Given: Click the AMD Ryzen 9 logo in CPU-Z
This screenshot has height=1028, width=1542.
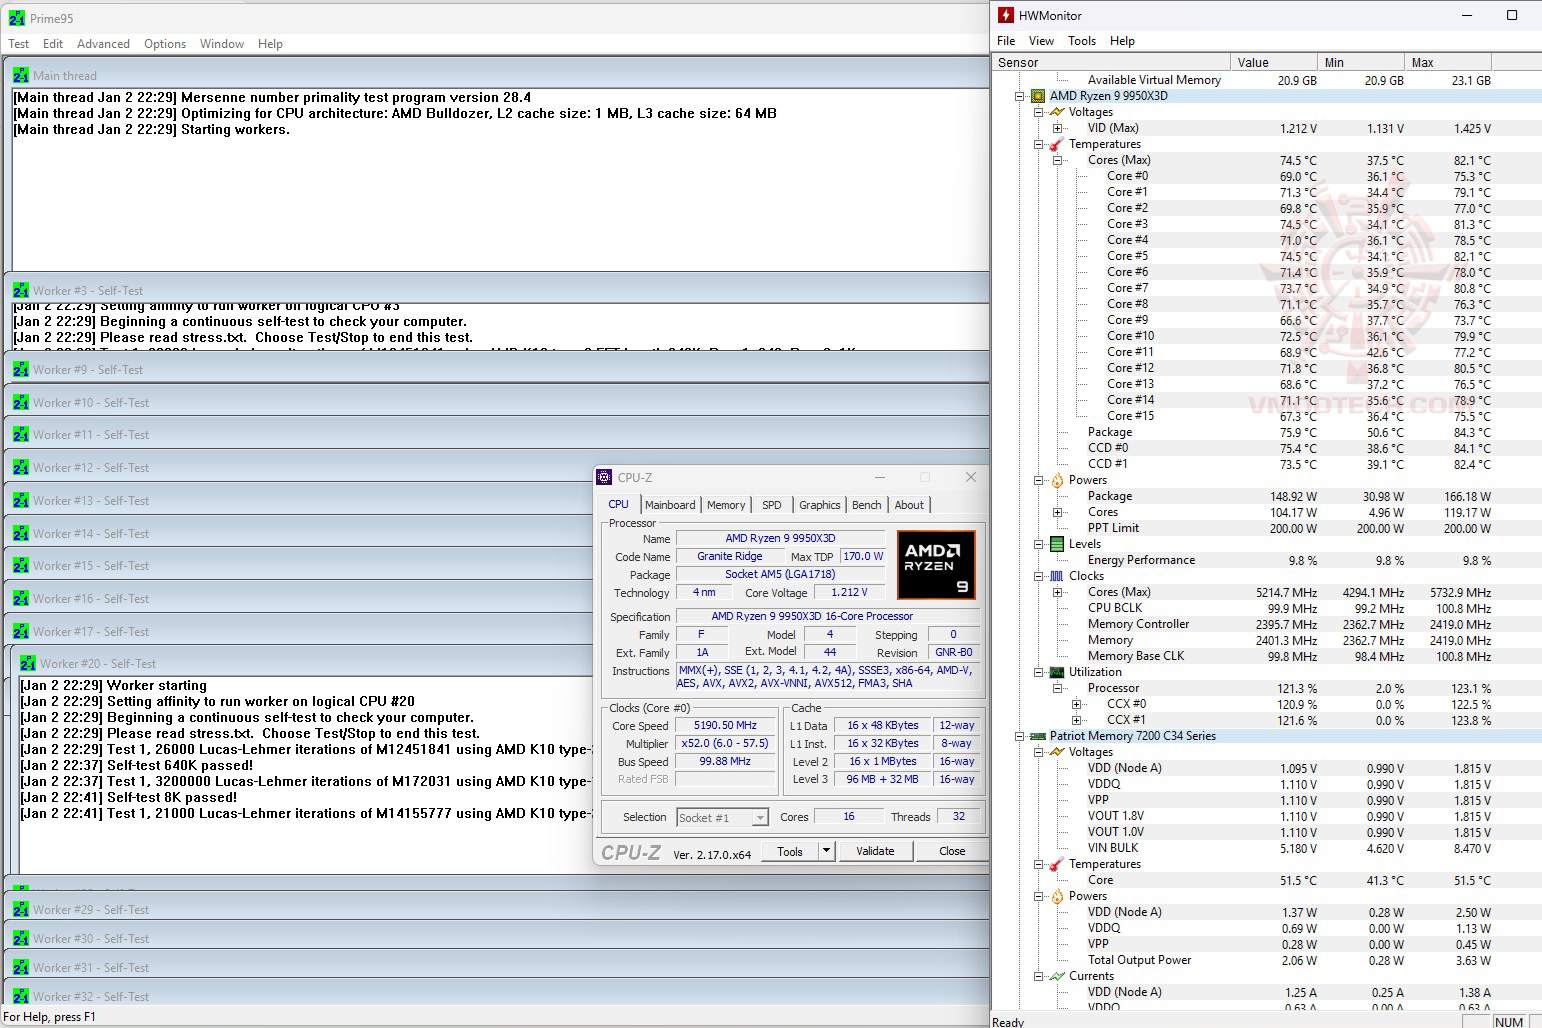Looking at the screenshot, I should point(936,565).
